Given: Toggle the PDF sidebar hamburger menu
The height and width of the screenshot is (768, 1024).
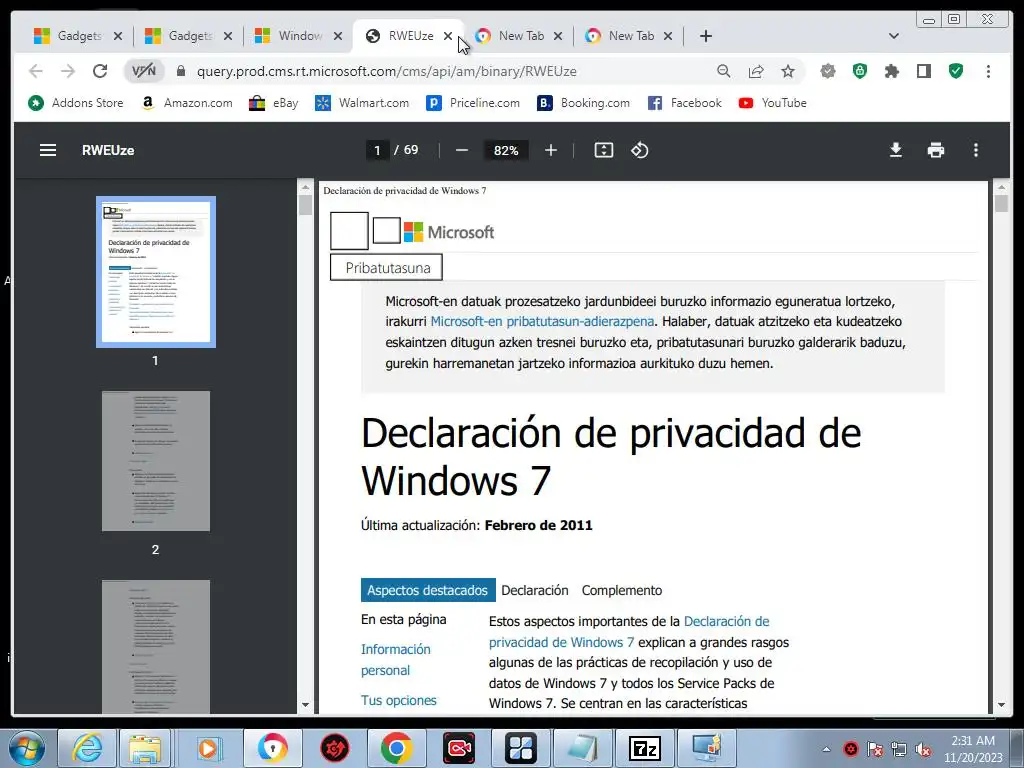Looking at the screenshot, I should coord(48,150).
